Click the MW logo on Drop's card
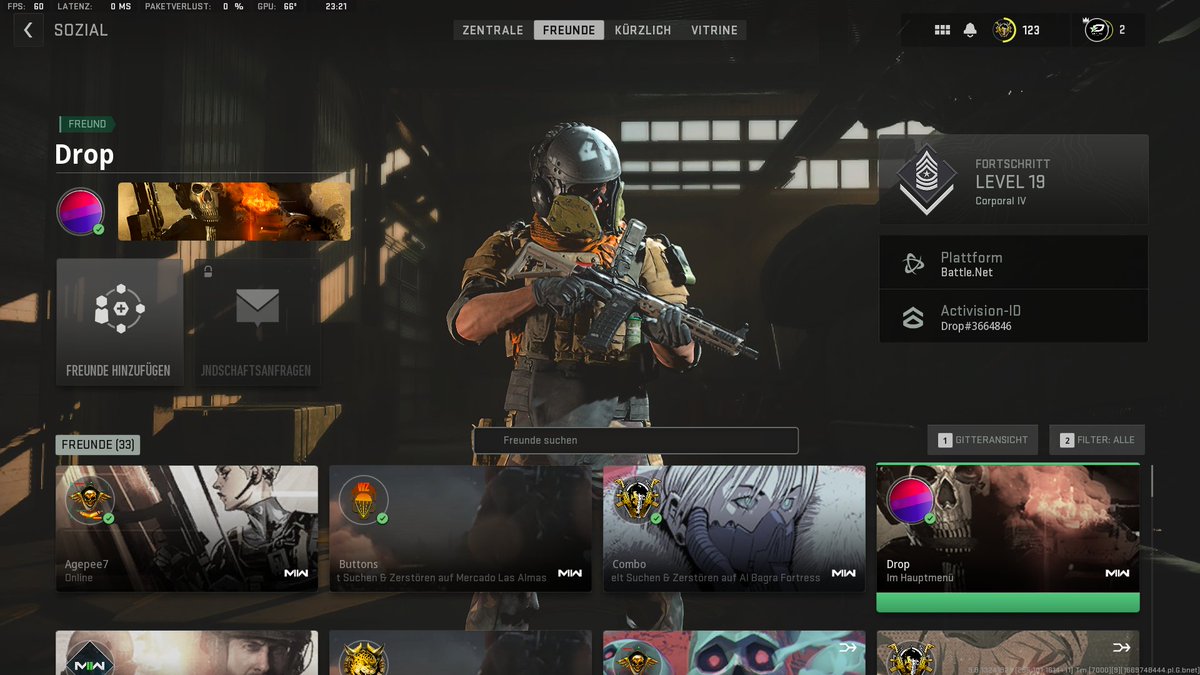The width and height of the screenshot is (1200, 675). click(1117, 573)
